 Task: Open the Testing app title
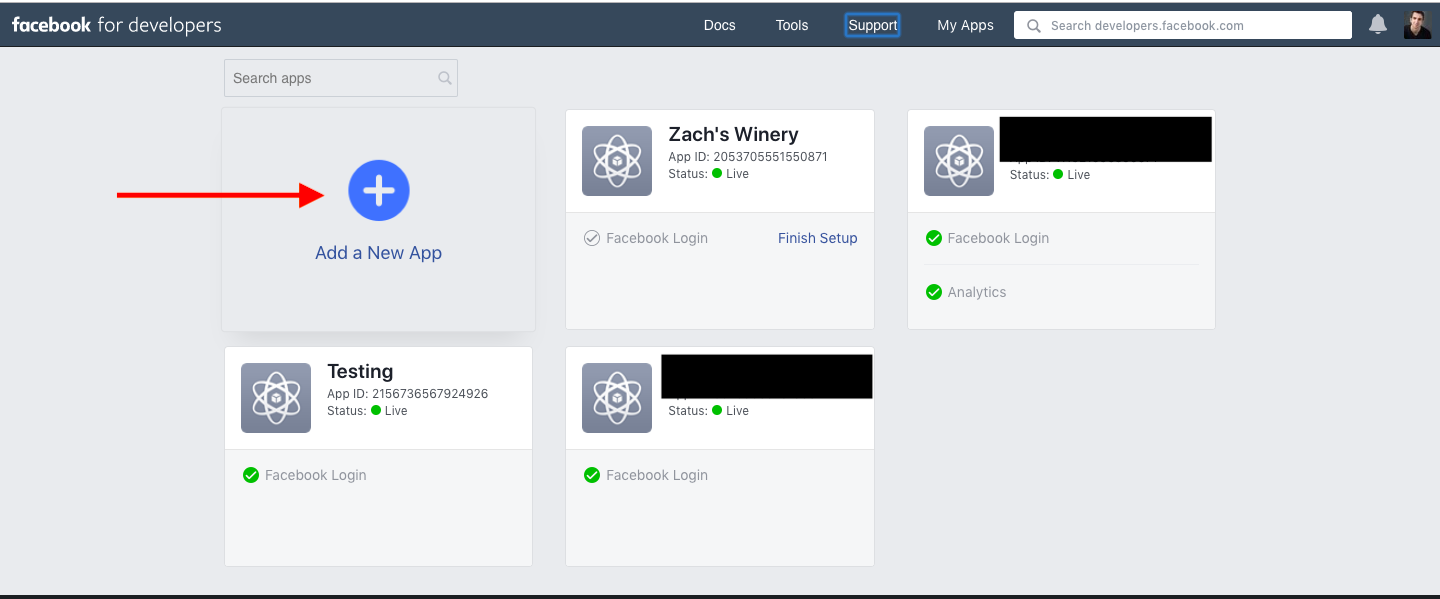point(360,372)
